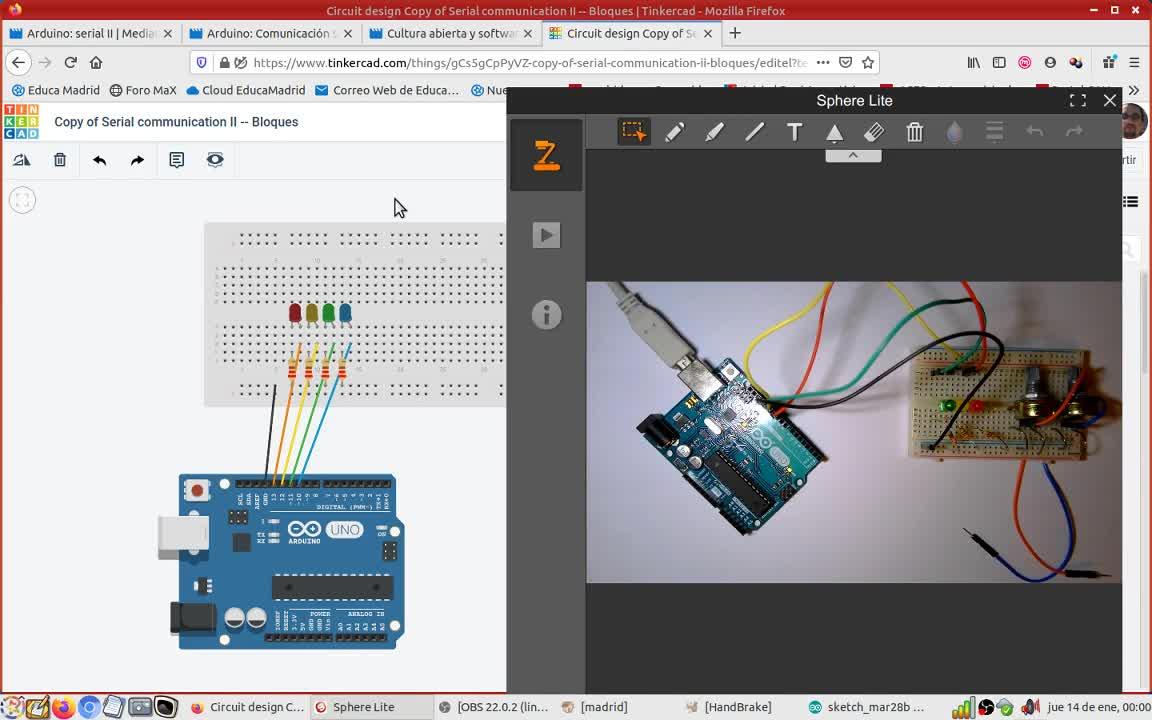The height and width of the screenshot is (720, 1152).
Task: Select the straight line tool
Action: pos(754,132)
